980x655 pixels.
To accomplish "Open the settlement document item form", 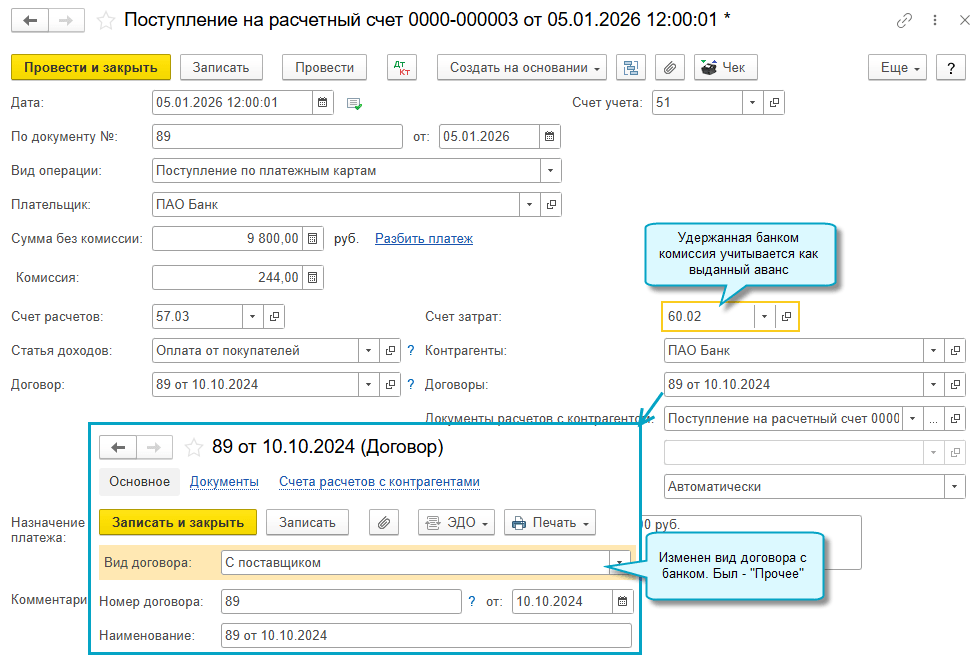I will tap(955, 418).
